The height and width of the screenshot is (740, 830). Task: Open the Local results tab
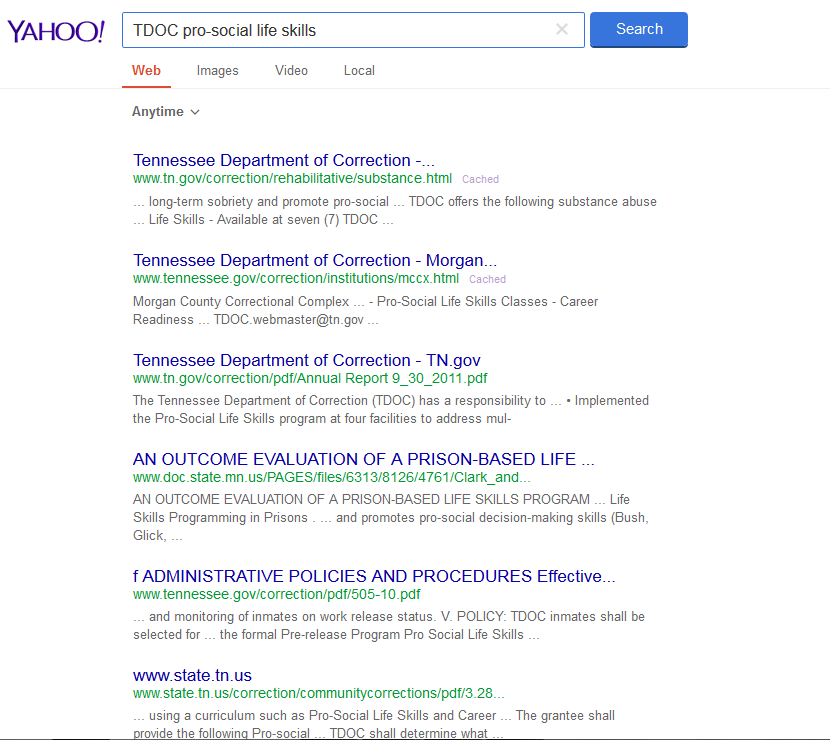coord(359,71)
